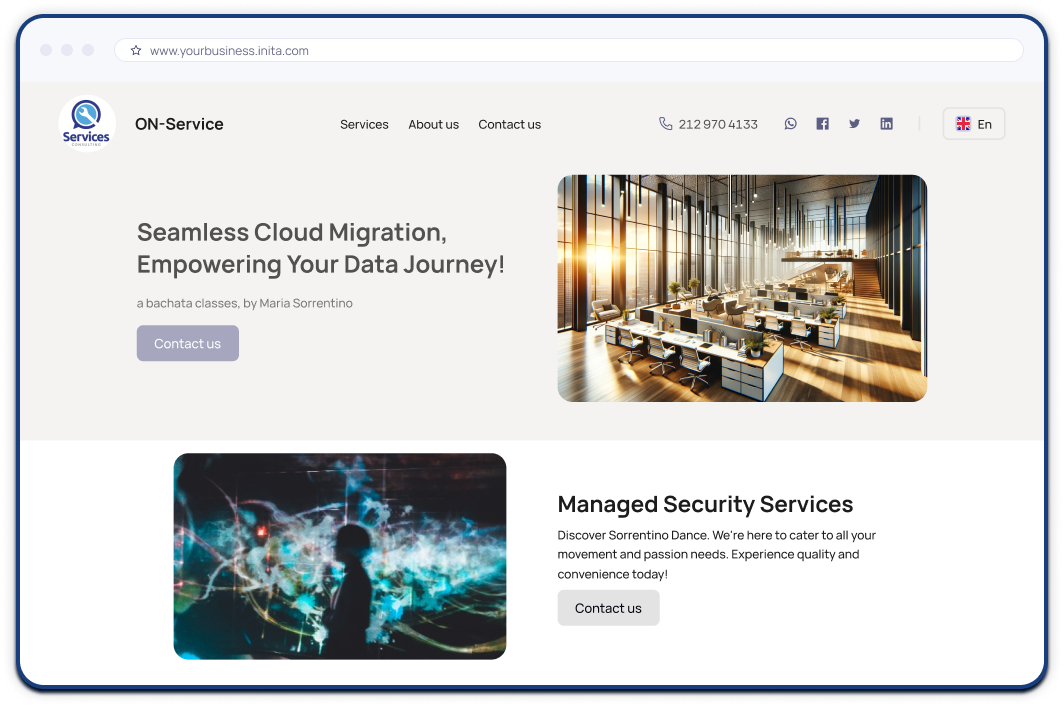Screen dimensions: 1064x707
Task: Open About us in the navigation menu
Action: [433, 125]
